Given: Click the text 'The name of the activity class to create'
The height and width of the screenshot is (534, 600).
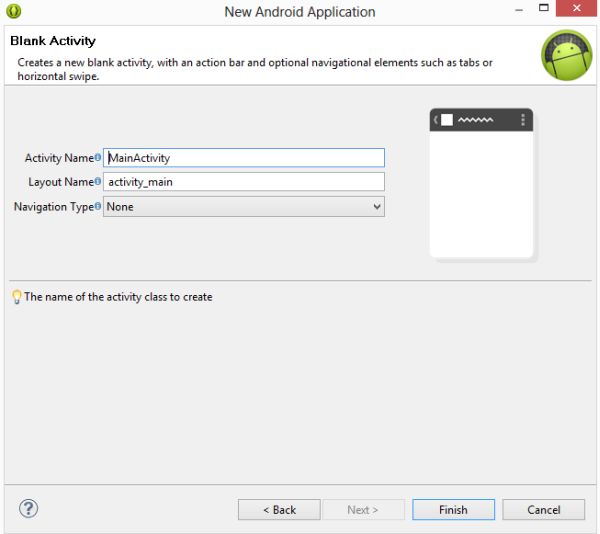Looking at the screenshot, I should point(118,297).
